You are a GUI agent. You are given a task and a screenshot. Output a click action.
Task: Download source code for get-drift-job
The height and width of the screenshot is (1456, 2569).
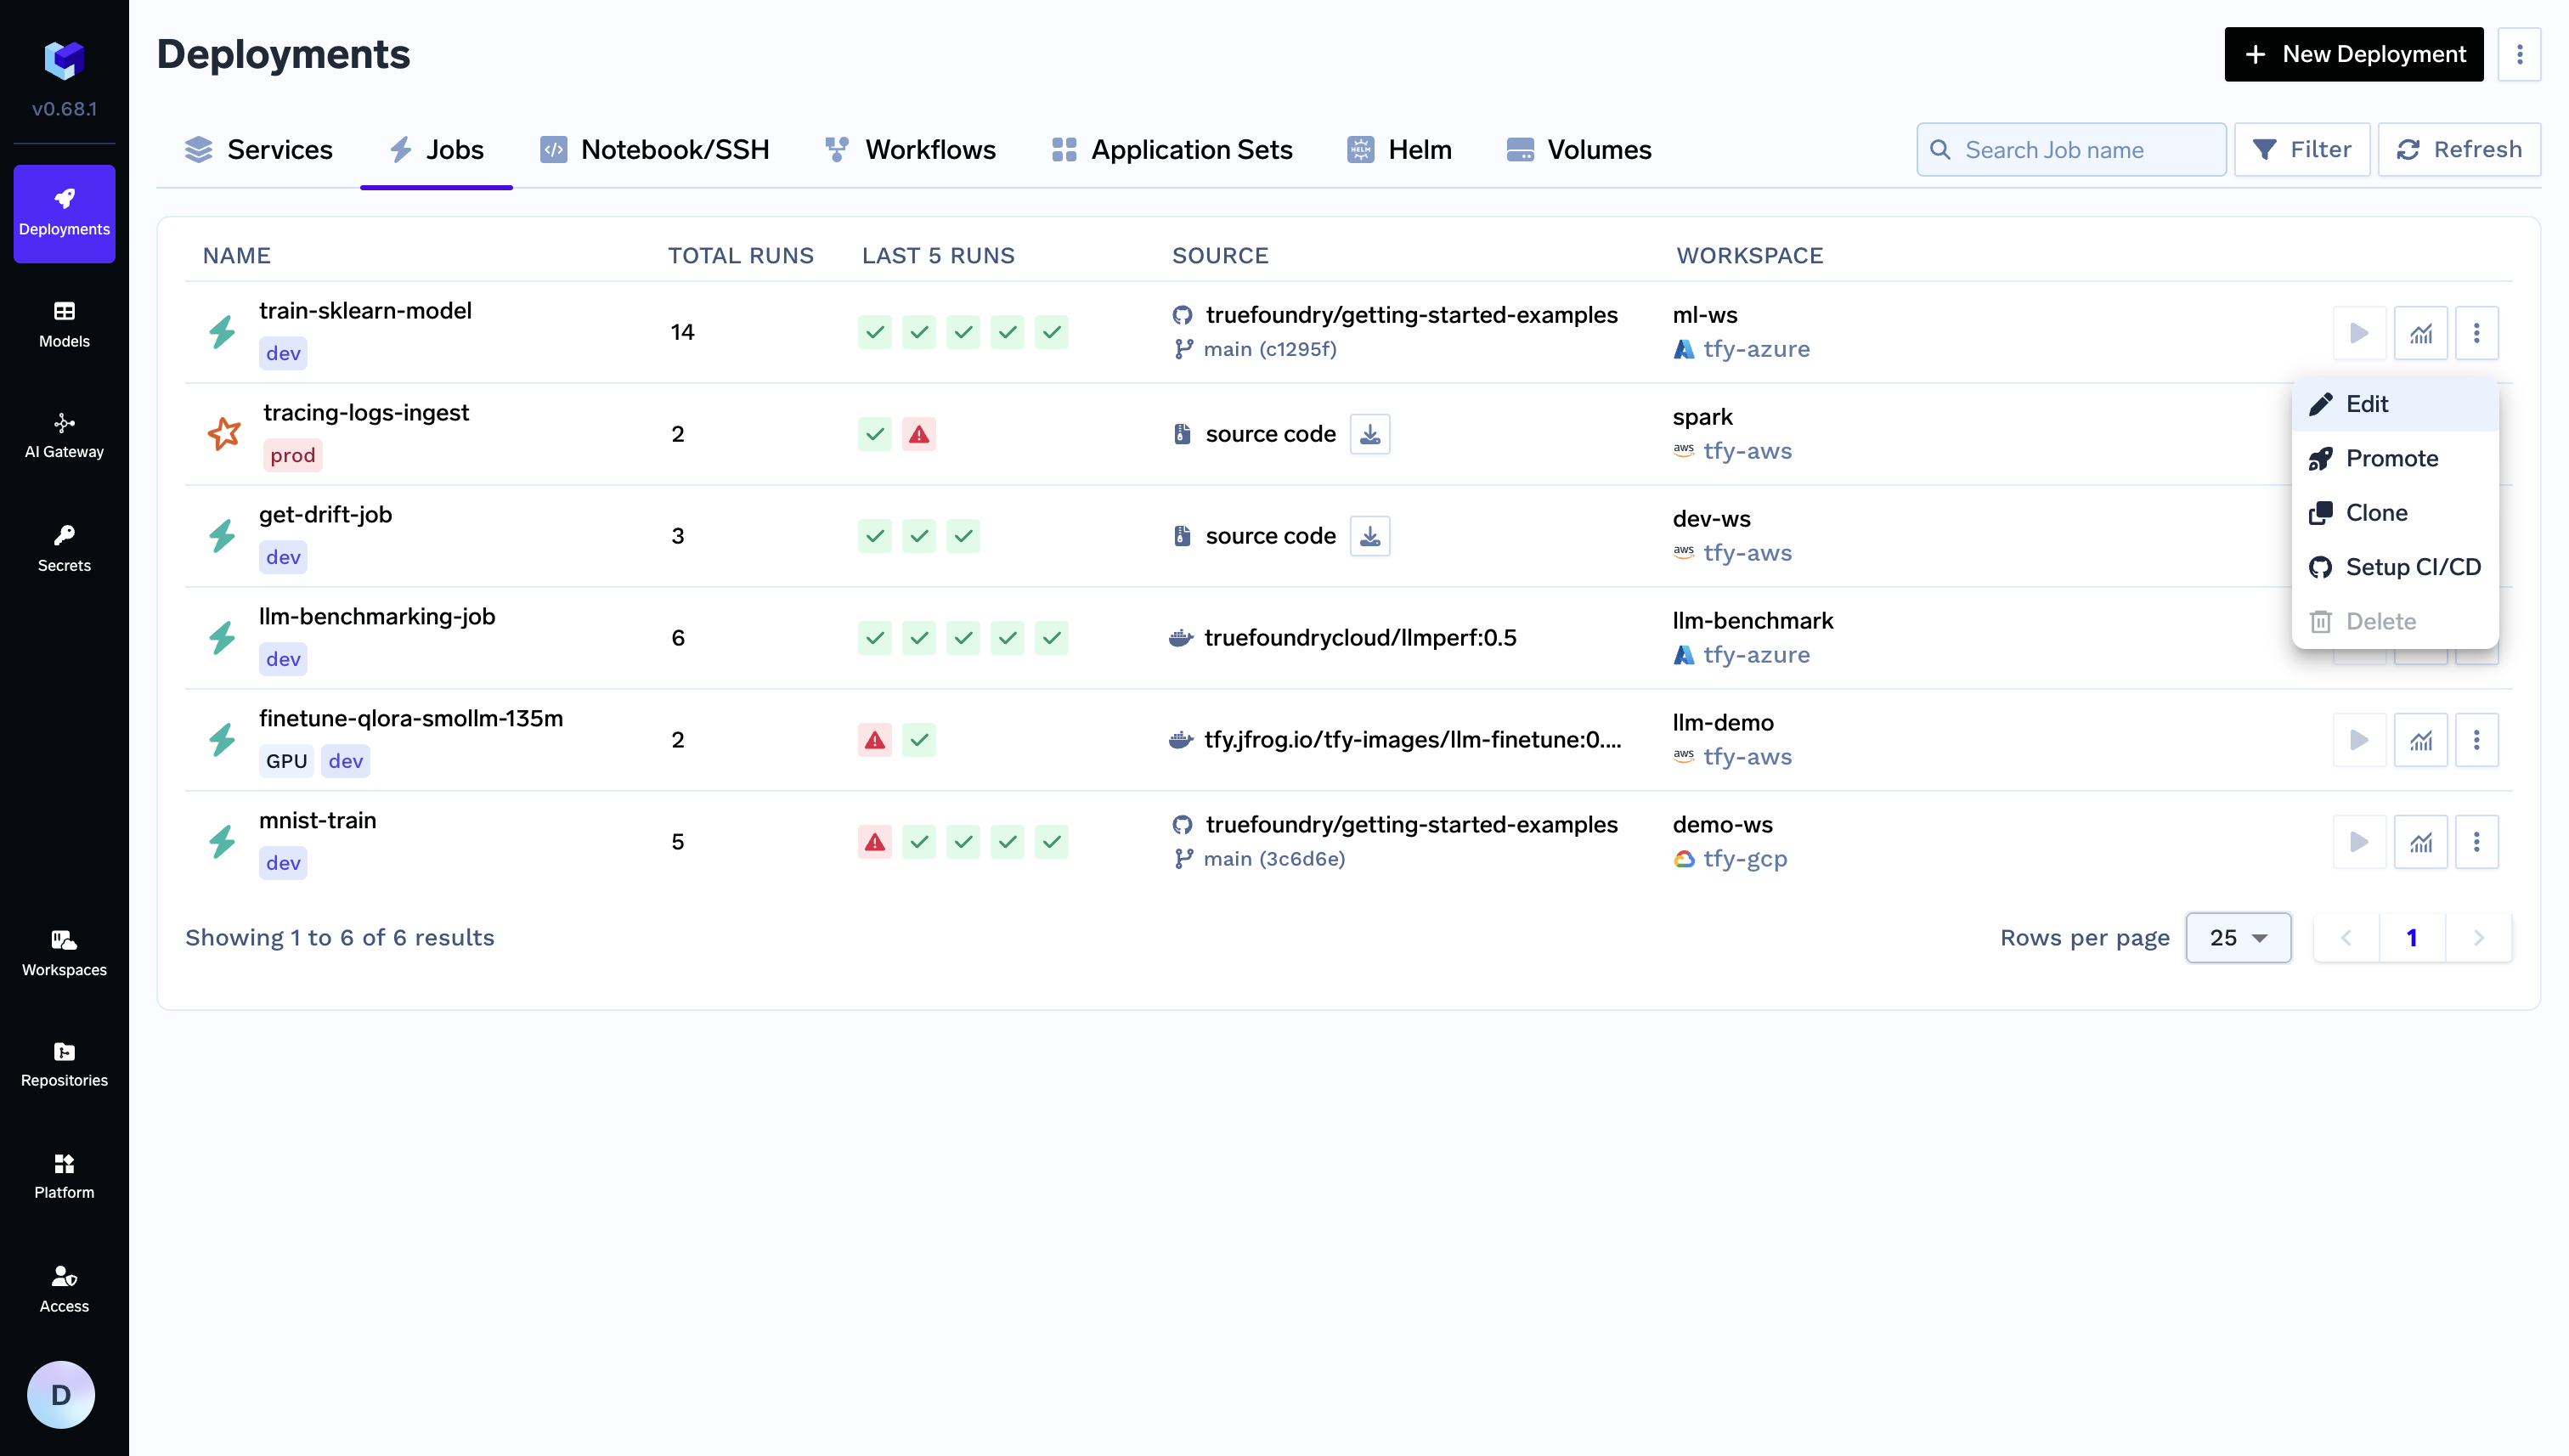1369,536
